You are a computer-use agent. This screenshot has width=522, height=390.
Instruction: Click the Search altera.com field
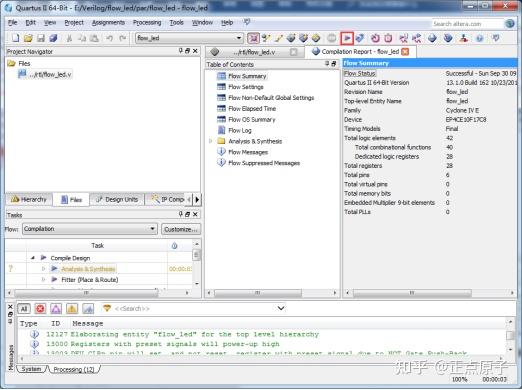point(467,24)
